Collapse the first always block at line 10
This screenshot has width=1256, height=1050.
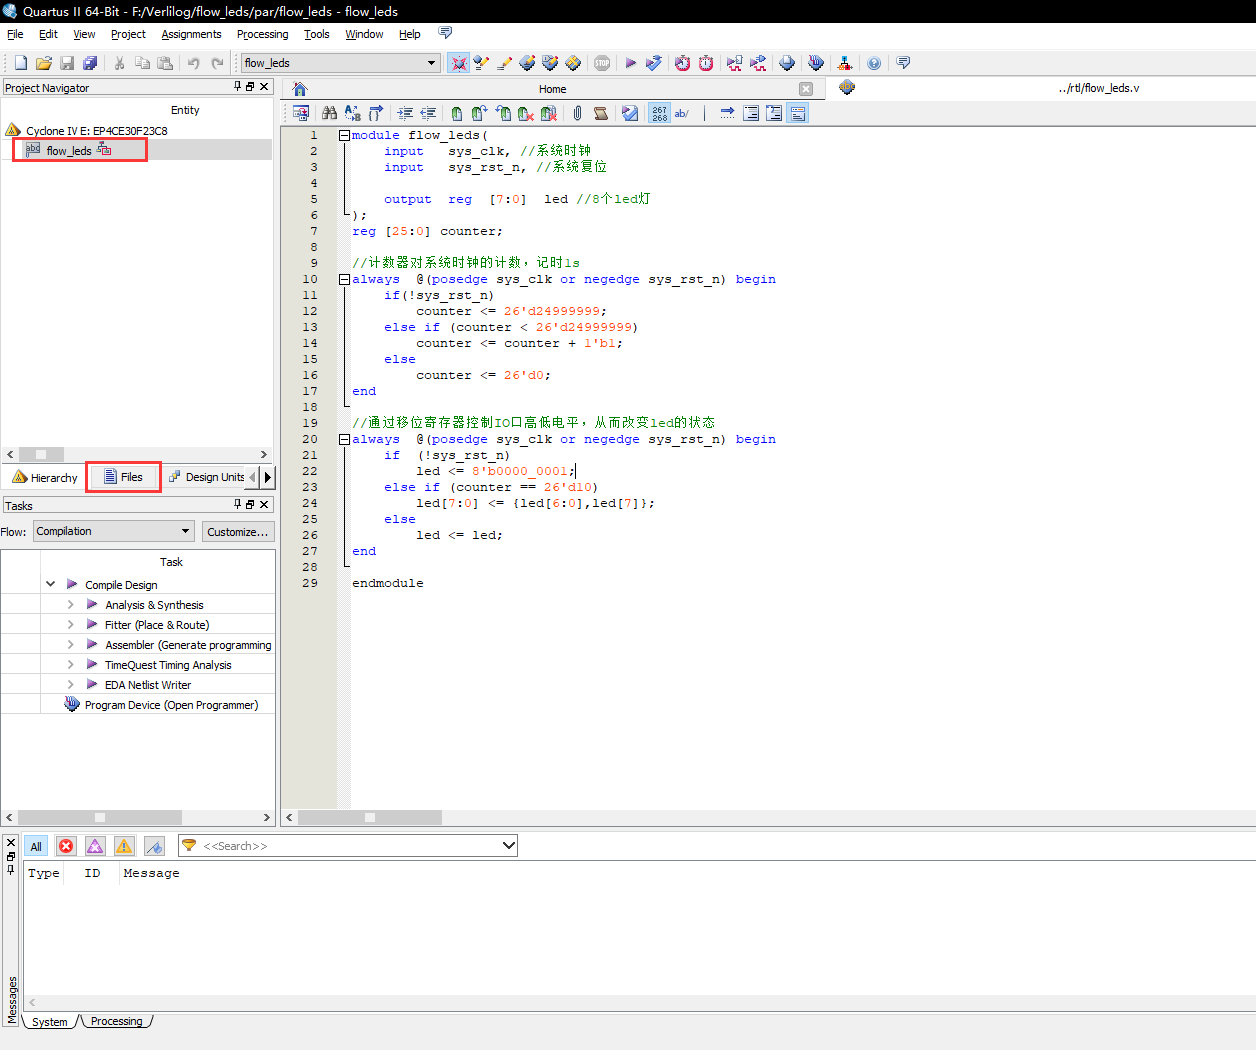tap(344, 279)
